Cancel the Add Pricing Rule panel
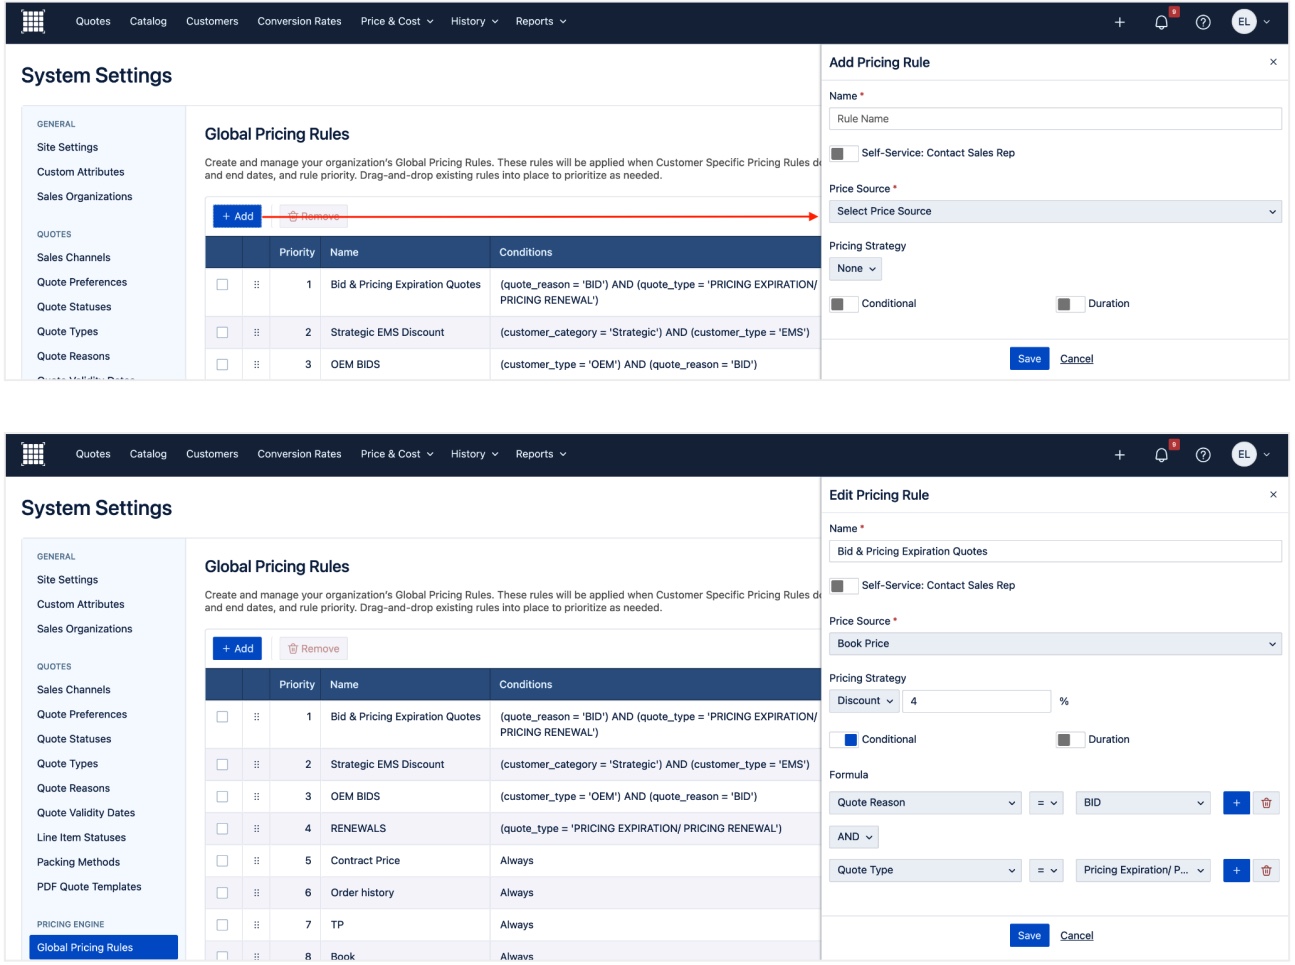1295x965 pixels. [1076, 359]
